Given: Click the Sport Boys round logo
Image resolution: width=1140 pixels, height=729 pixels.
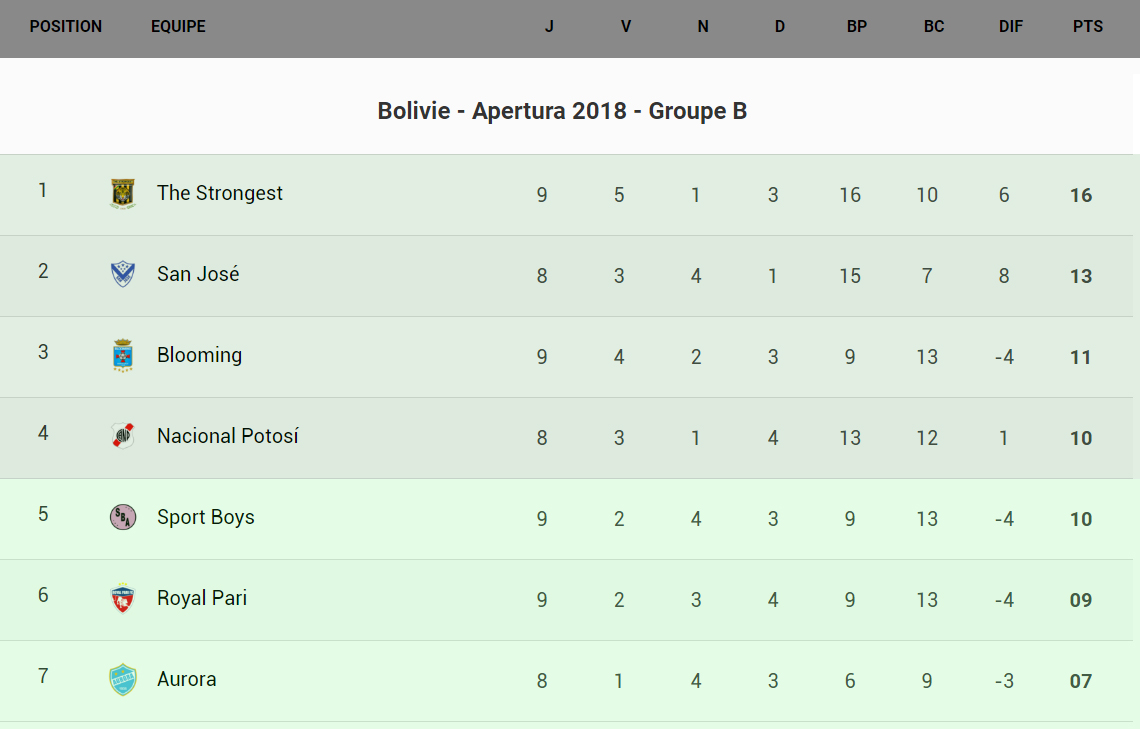Looking at the screenshot, I should click(122, 517).
